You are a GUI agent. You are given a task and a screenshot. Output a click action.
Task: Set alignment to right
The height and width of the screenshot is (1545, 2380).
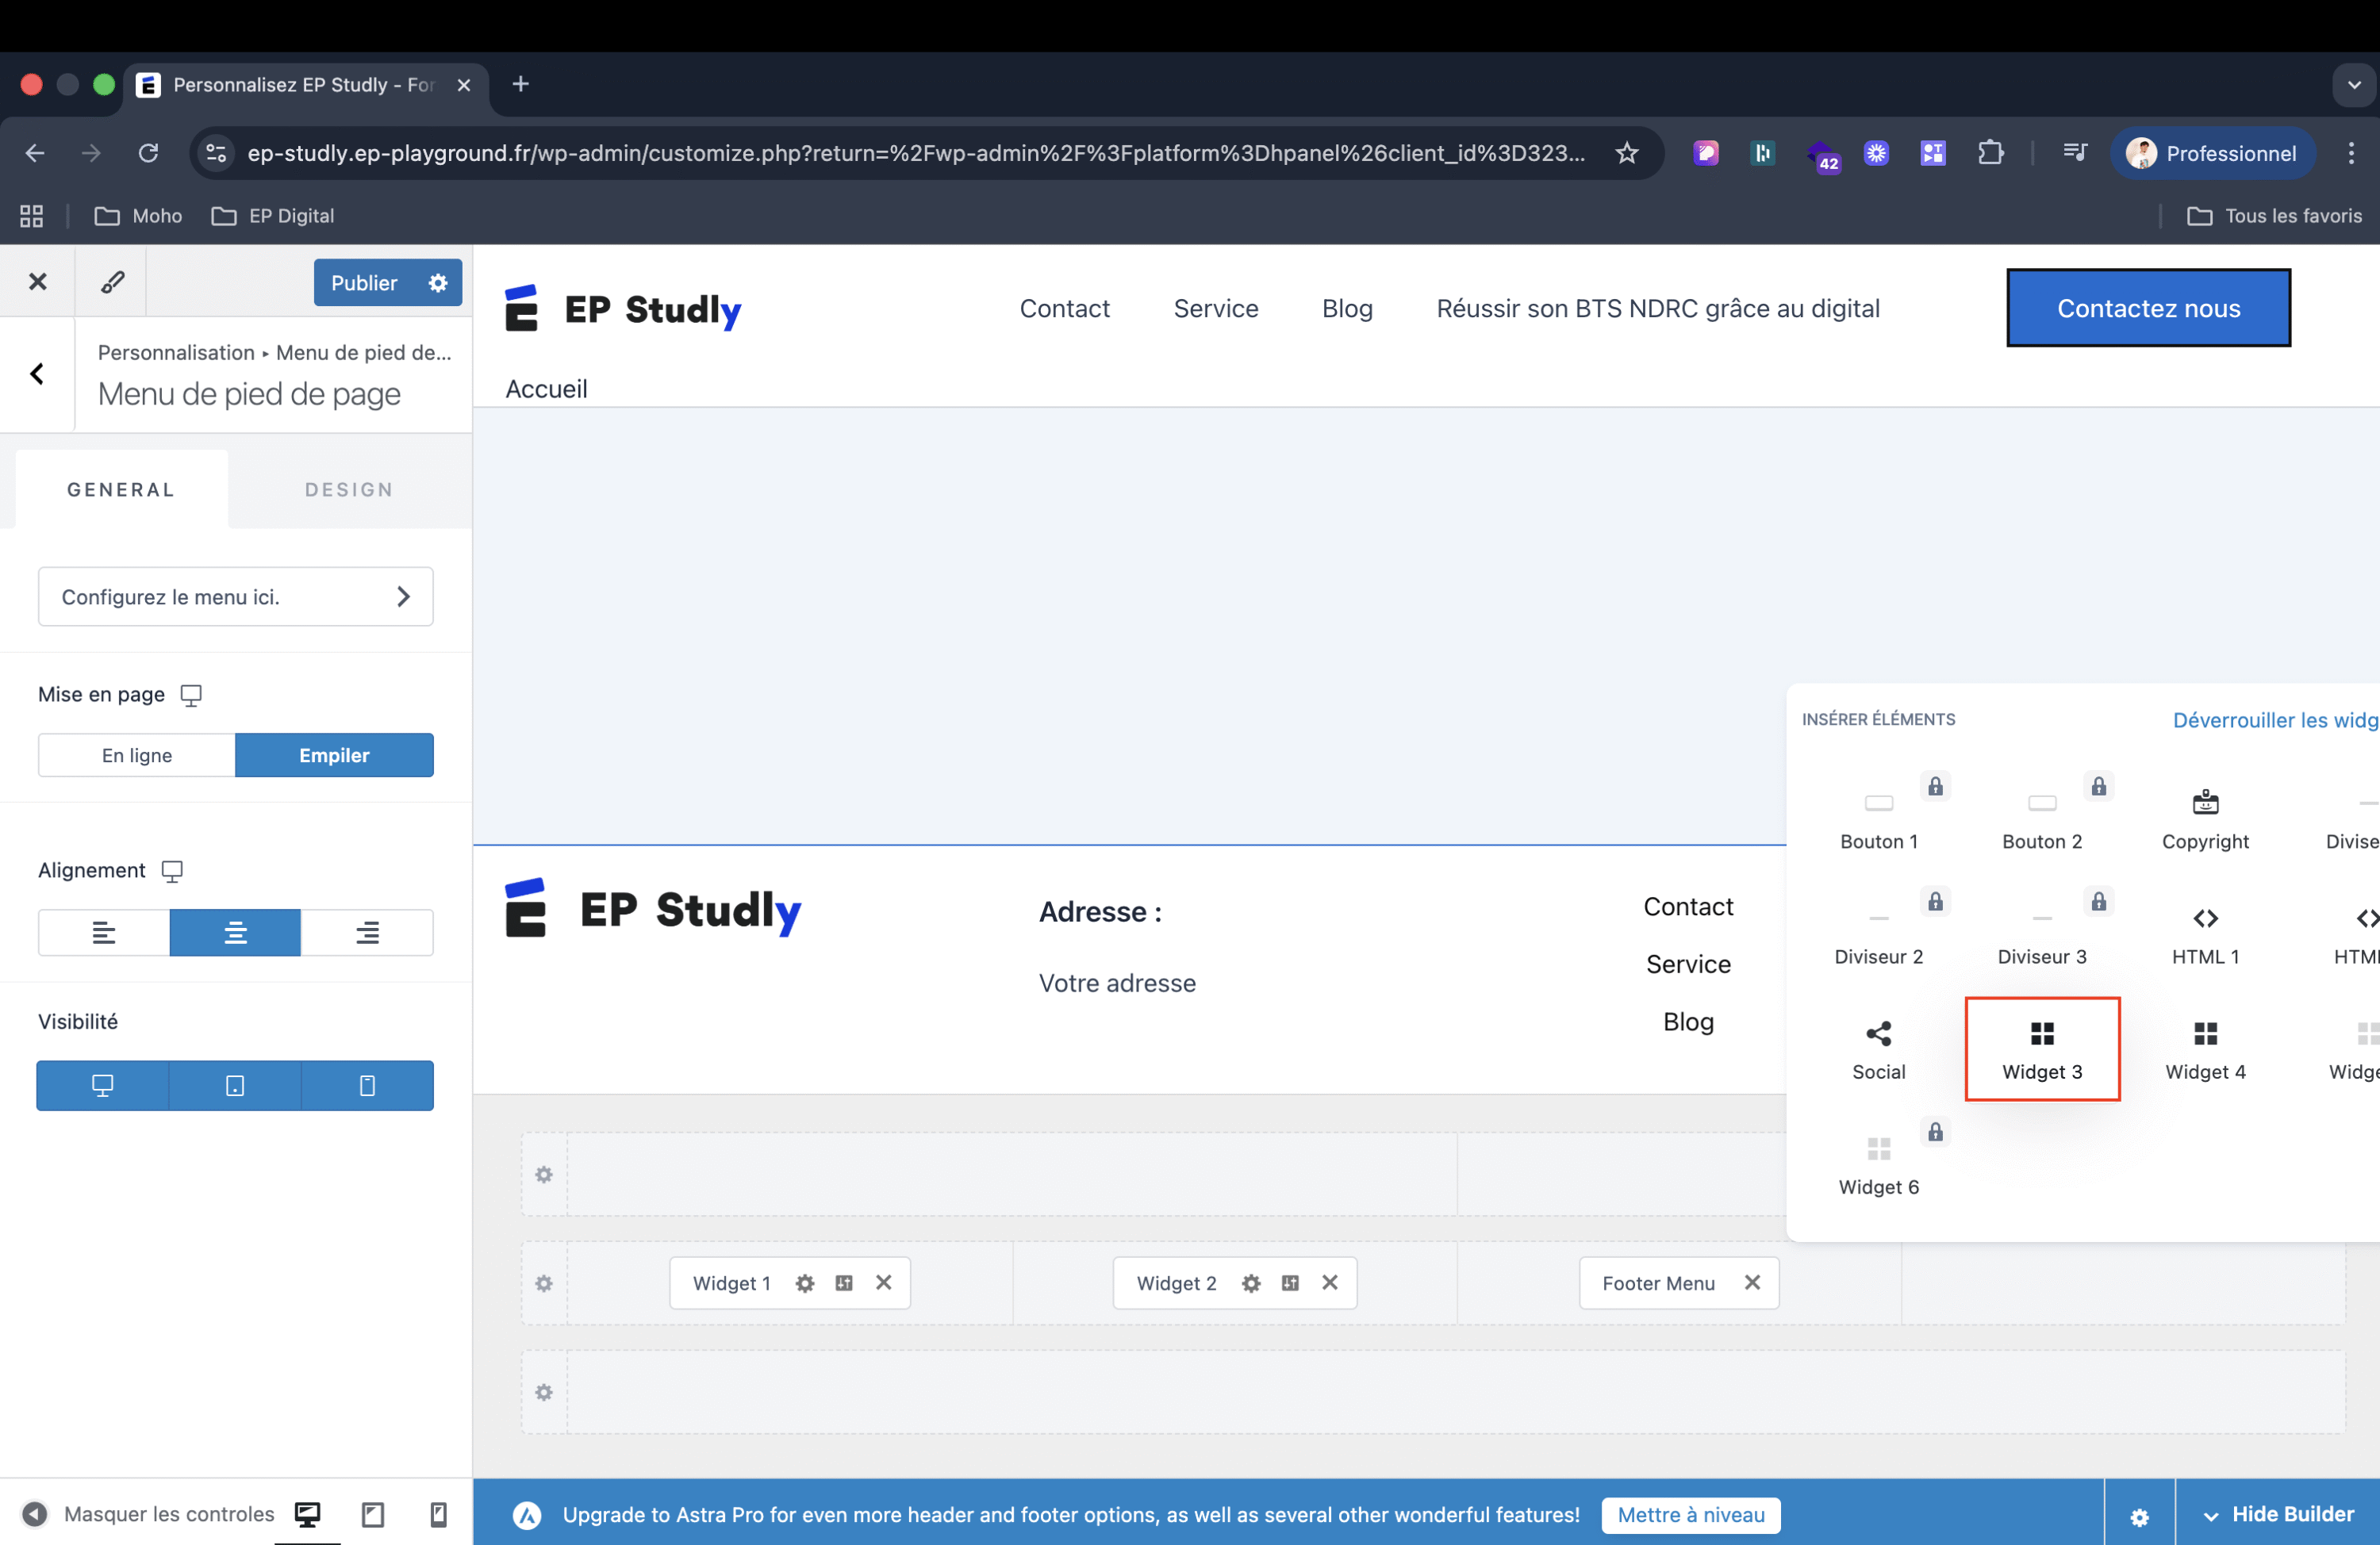(x=367, y=932)
